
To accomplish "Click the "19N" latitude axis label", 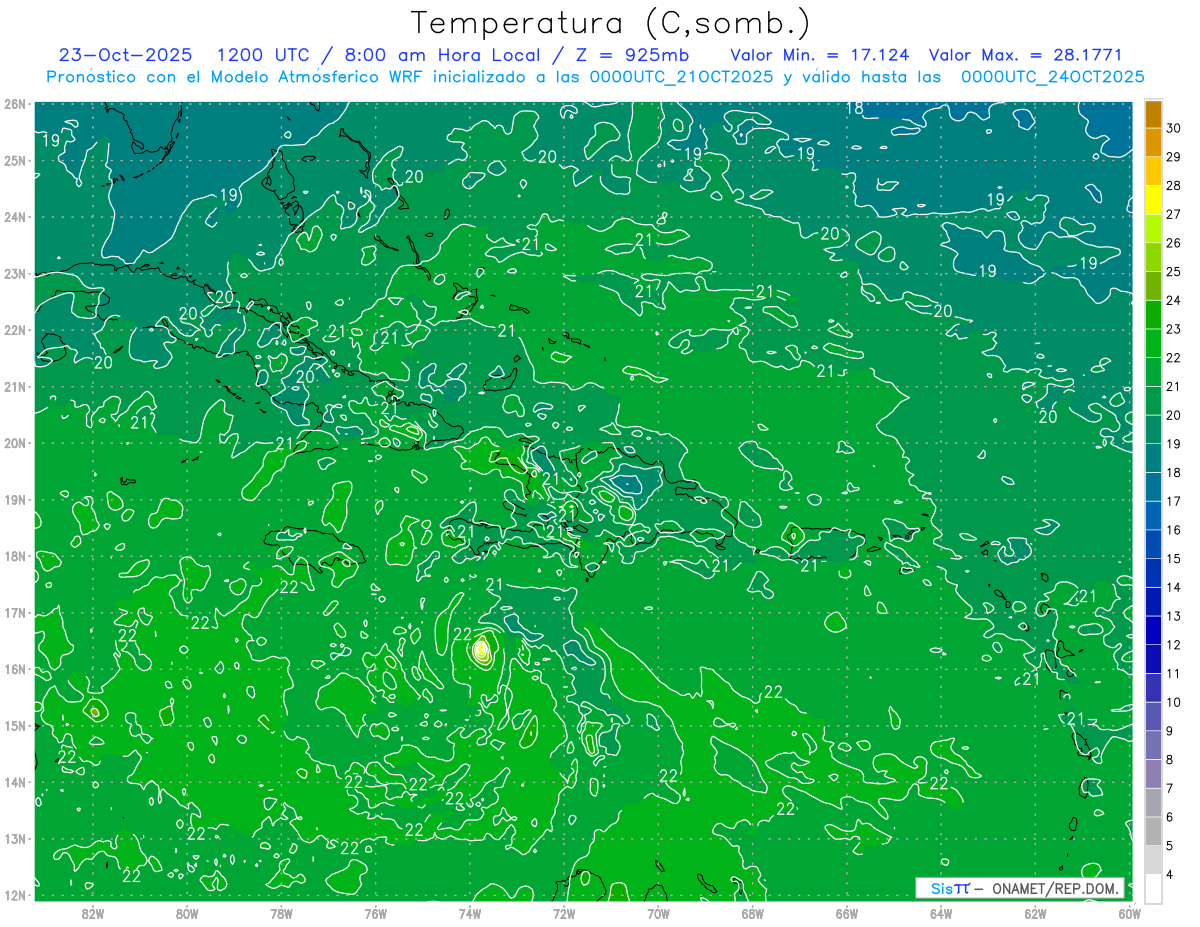I will [x=15, y=500].
